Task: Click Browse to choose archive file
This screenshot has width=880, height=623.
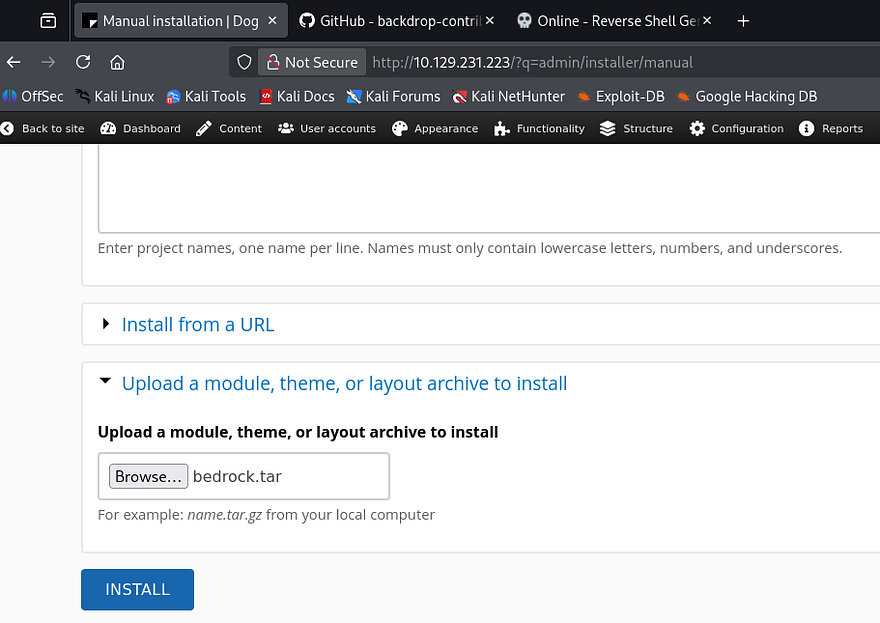Action: tap(148, 476)
